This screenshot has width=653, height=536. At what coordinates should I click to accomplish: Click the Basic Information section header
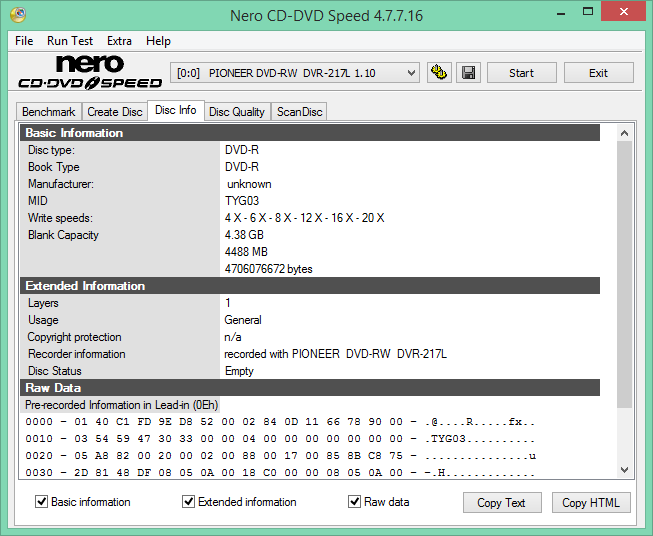310,133
